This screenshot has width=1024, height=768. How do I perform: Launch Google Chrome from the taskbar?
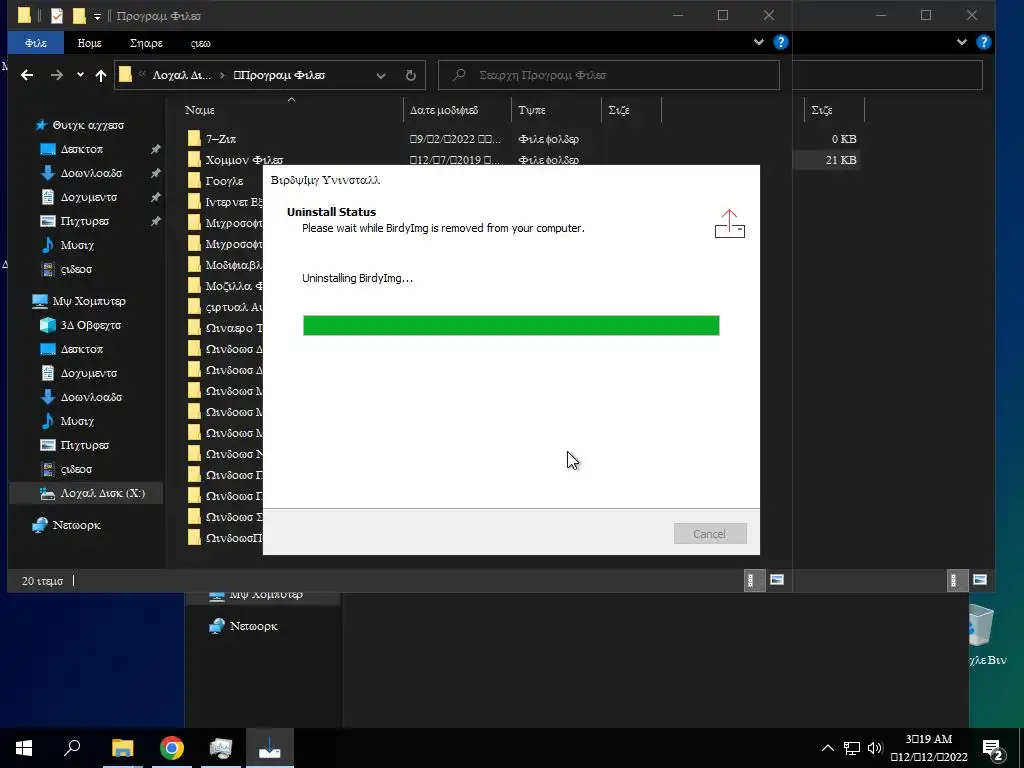click(x=171, y=748)
